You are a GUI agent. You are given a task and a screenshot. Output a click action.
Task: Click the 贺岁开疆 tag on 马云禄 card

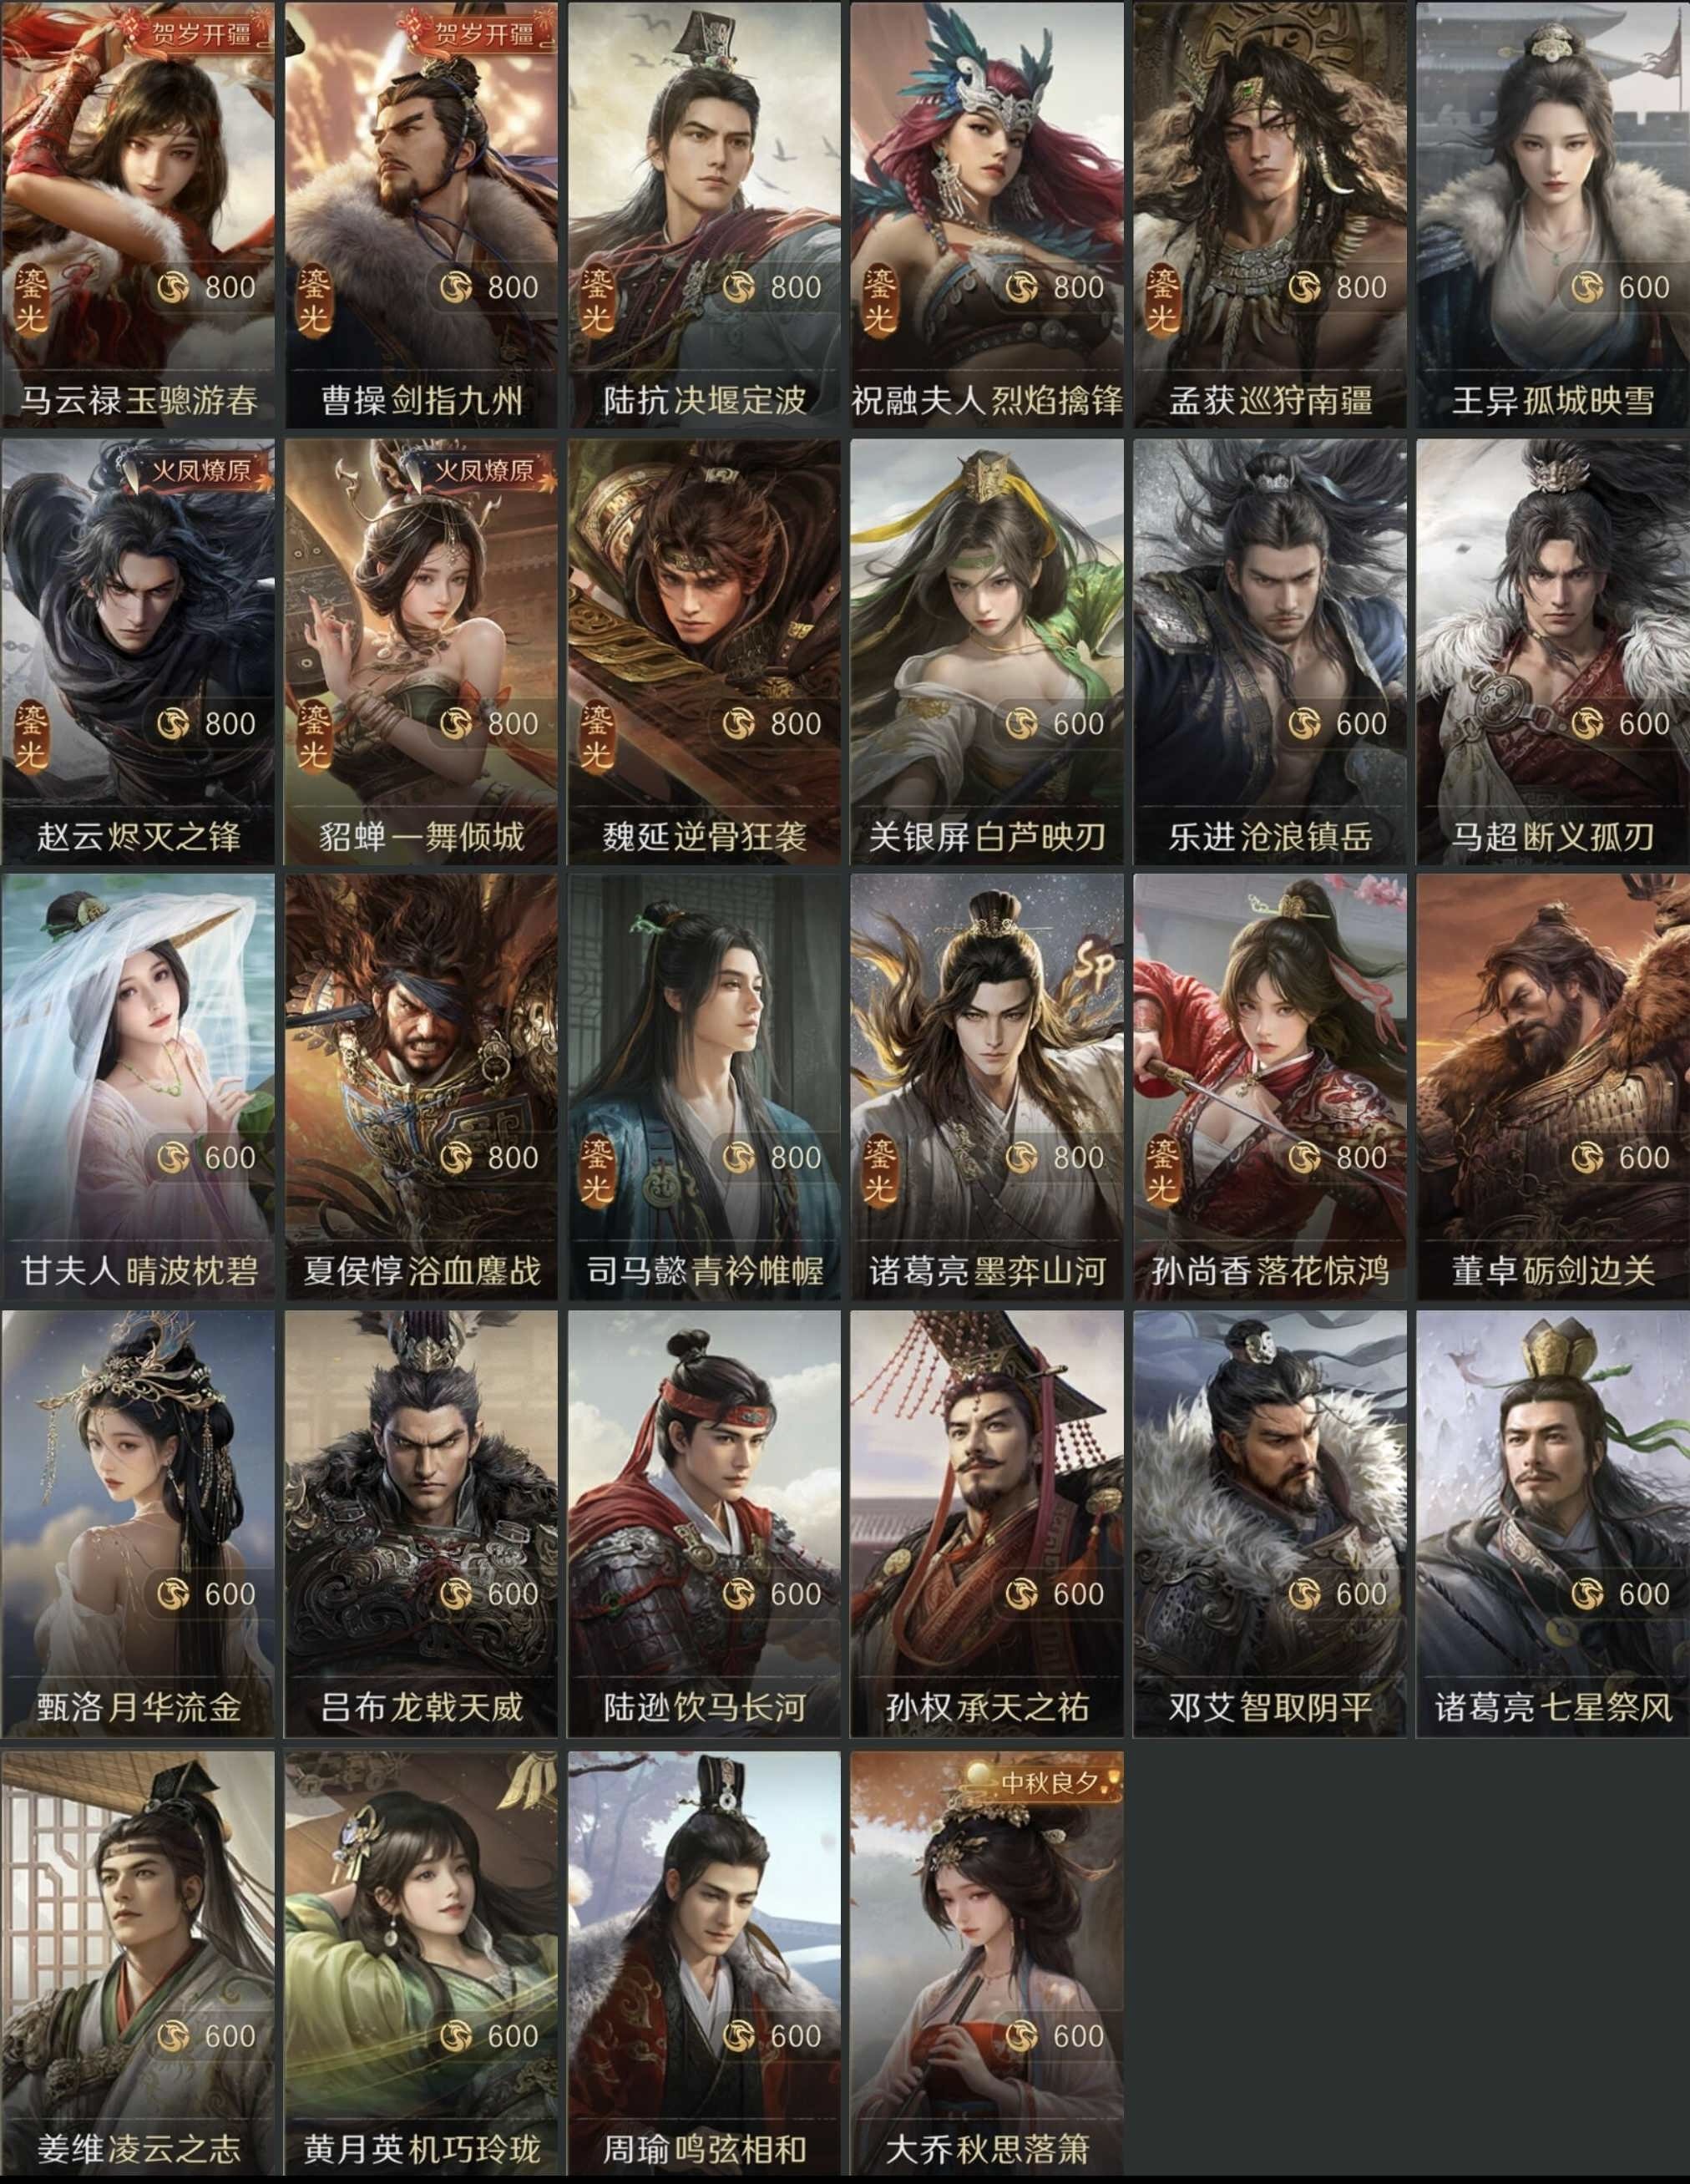(x=201, y=33)
